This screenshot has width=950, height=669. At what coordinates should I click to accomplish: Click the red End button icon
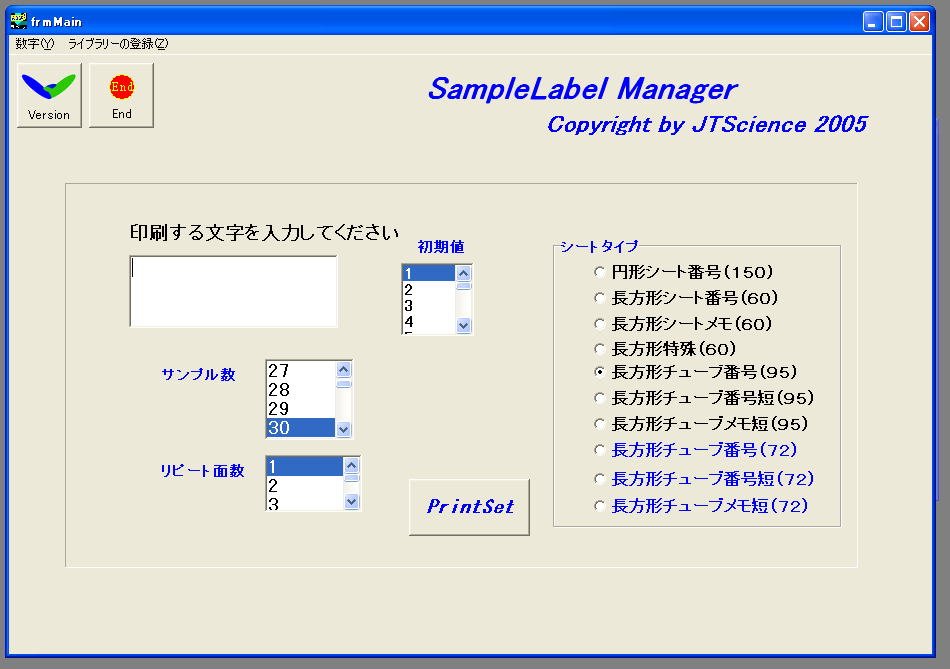121,95
